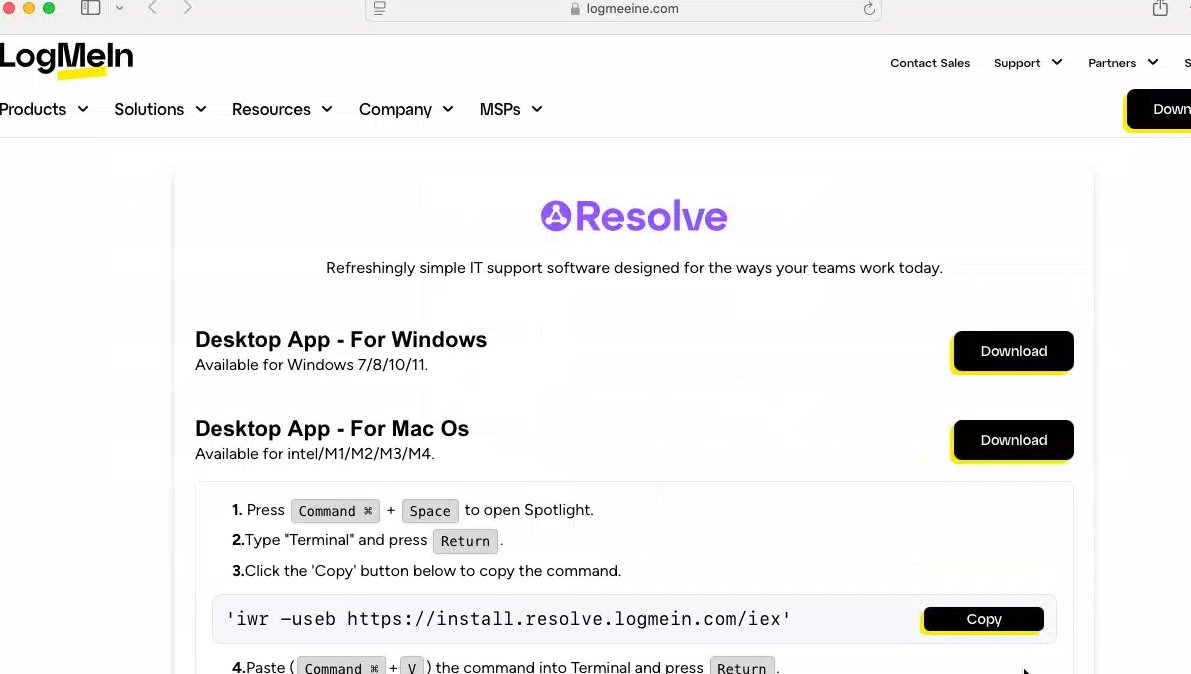Click the reader view icon in address bar

tap(380, 8)
